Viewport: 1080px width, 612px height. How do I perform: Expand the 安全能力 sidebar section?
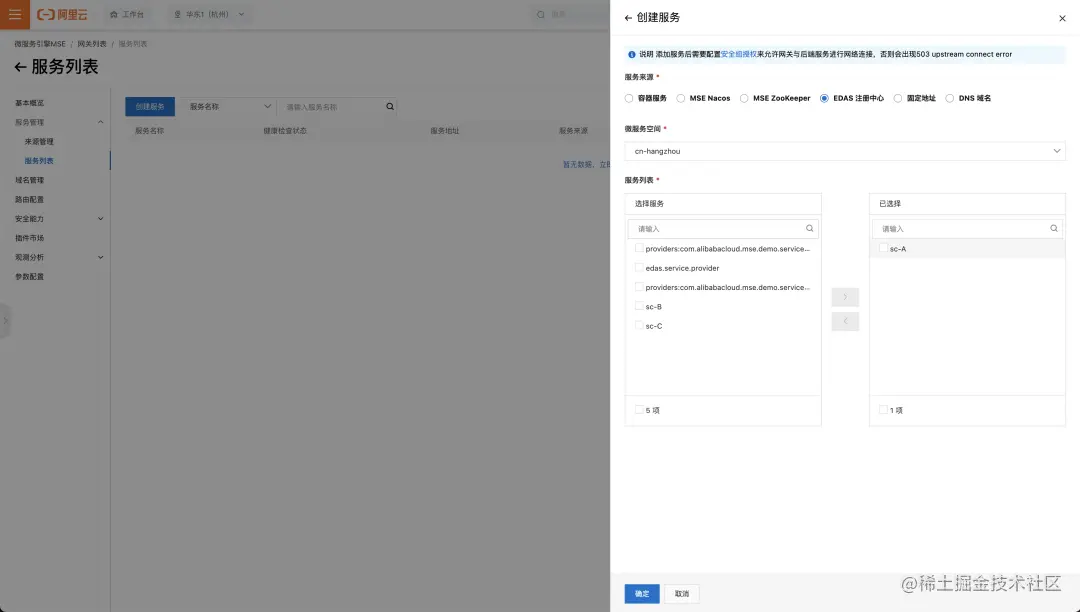coord(101,218)
